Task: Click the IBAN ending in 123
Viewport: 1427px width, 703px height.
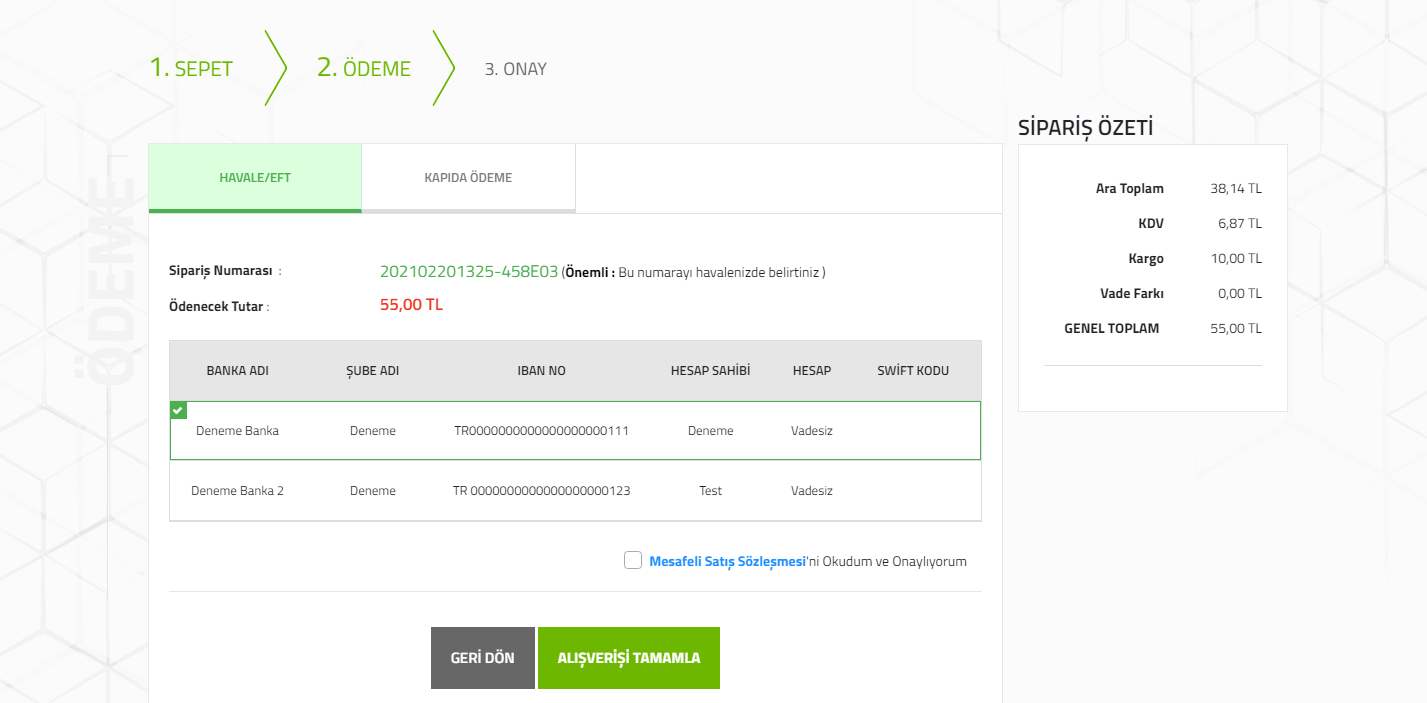Action: tap(541, 491)
